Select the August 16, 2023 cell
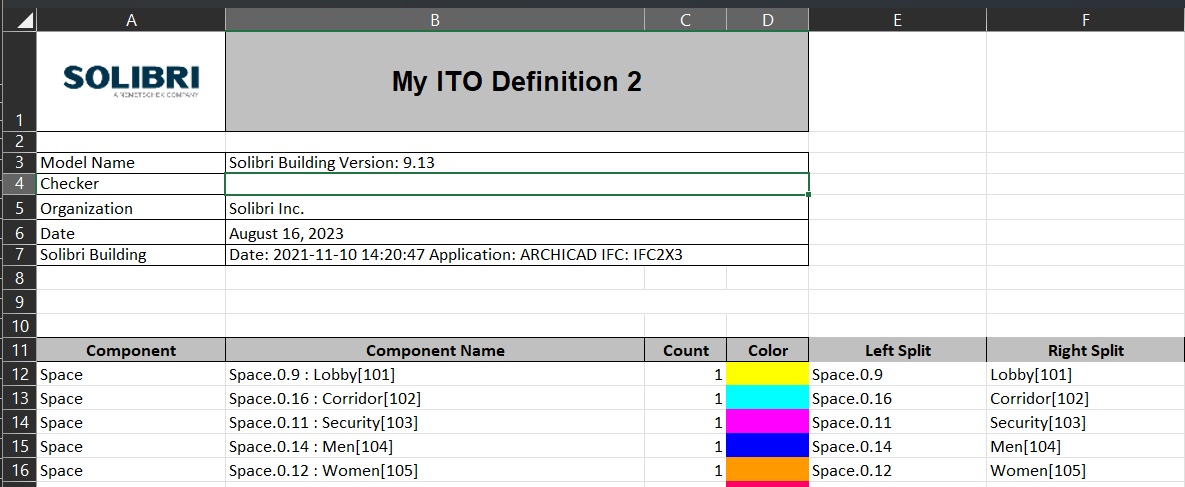Viewport: 1185px width, 487px height. pos(517,233)
